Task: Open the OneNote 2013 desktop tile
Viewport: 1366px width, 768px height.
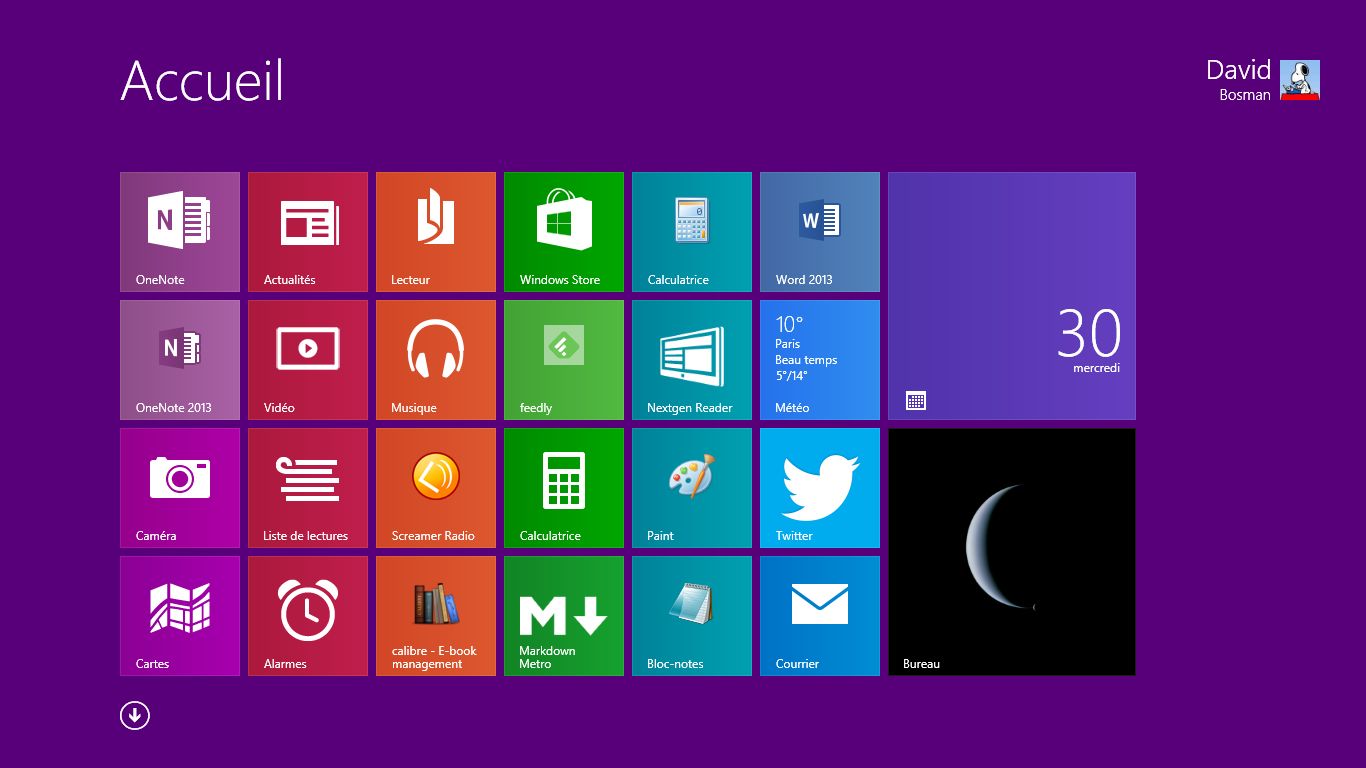Action: coord(180,360)
